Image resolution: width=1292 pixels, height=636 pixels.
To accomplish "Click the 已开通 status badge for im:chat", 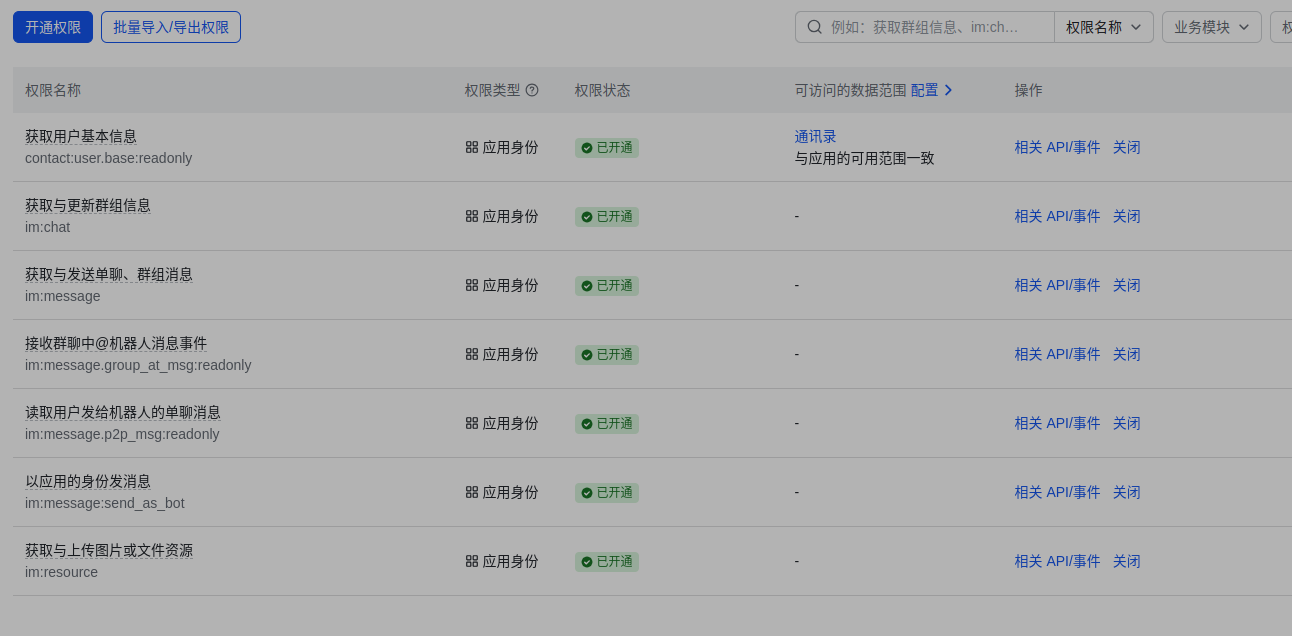I will coord(607,217).
